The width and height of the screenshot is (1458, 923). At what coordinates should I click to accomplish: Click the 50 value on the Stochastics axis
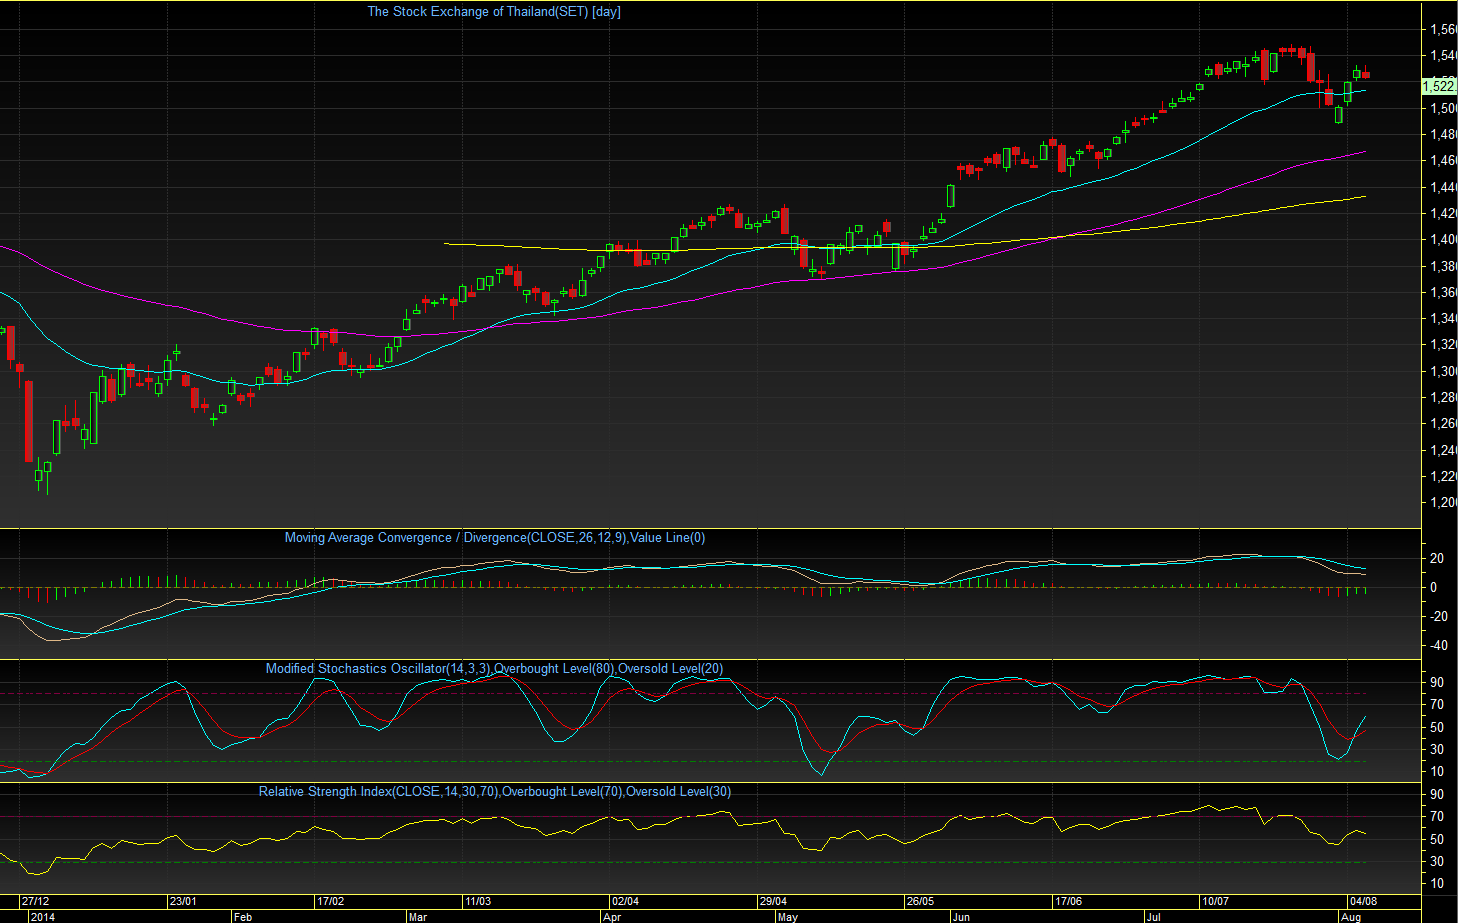[x=1437, y=727]
